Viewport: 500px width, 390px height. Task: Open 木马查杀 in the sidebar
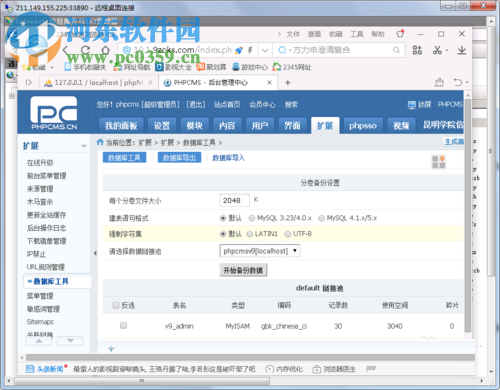point(40,202)
